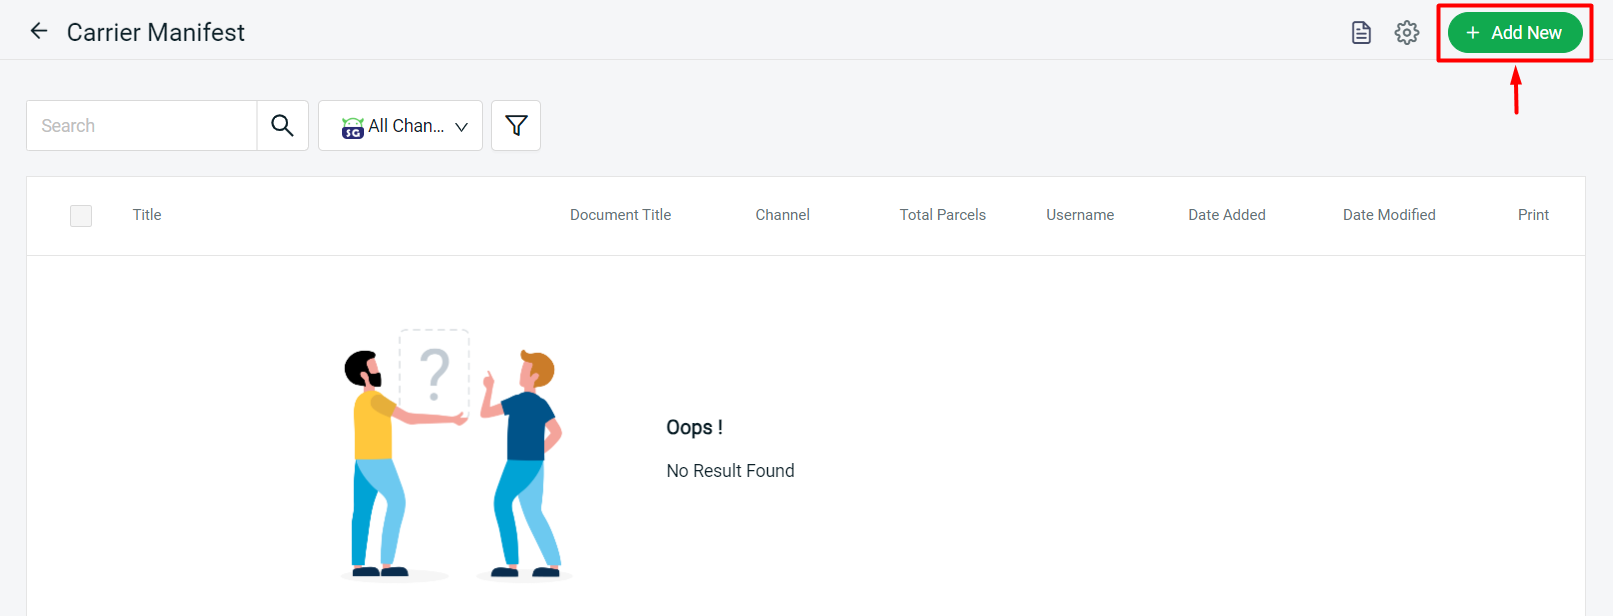Sort by the Date Modified column
The height and width of the screenshot is (616, 1613).
pos(1389,215)
